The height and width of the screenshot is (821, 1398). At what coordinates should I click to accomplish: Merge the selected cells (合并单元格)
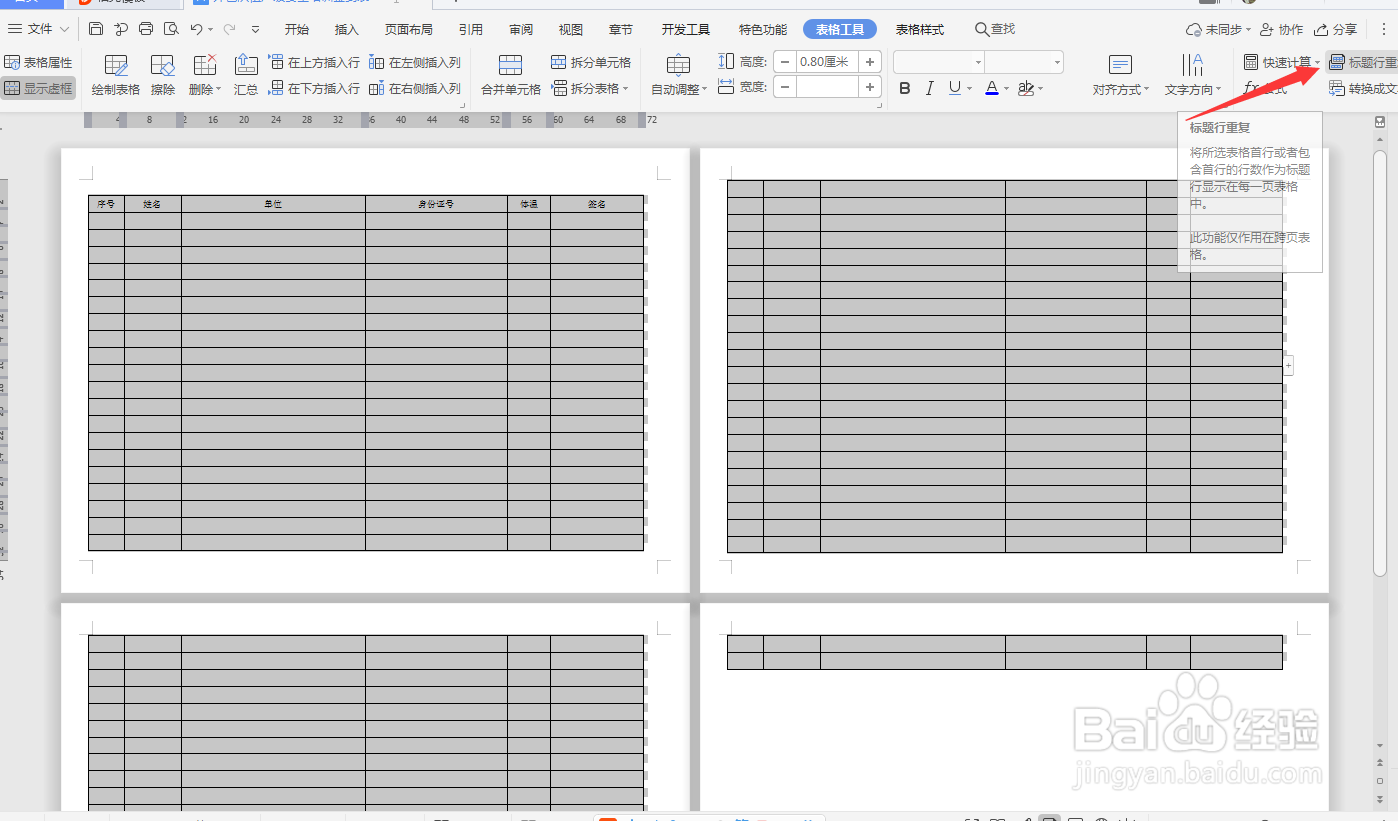[511, 75]
